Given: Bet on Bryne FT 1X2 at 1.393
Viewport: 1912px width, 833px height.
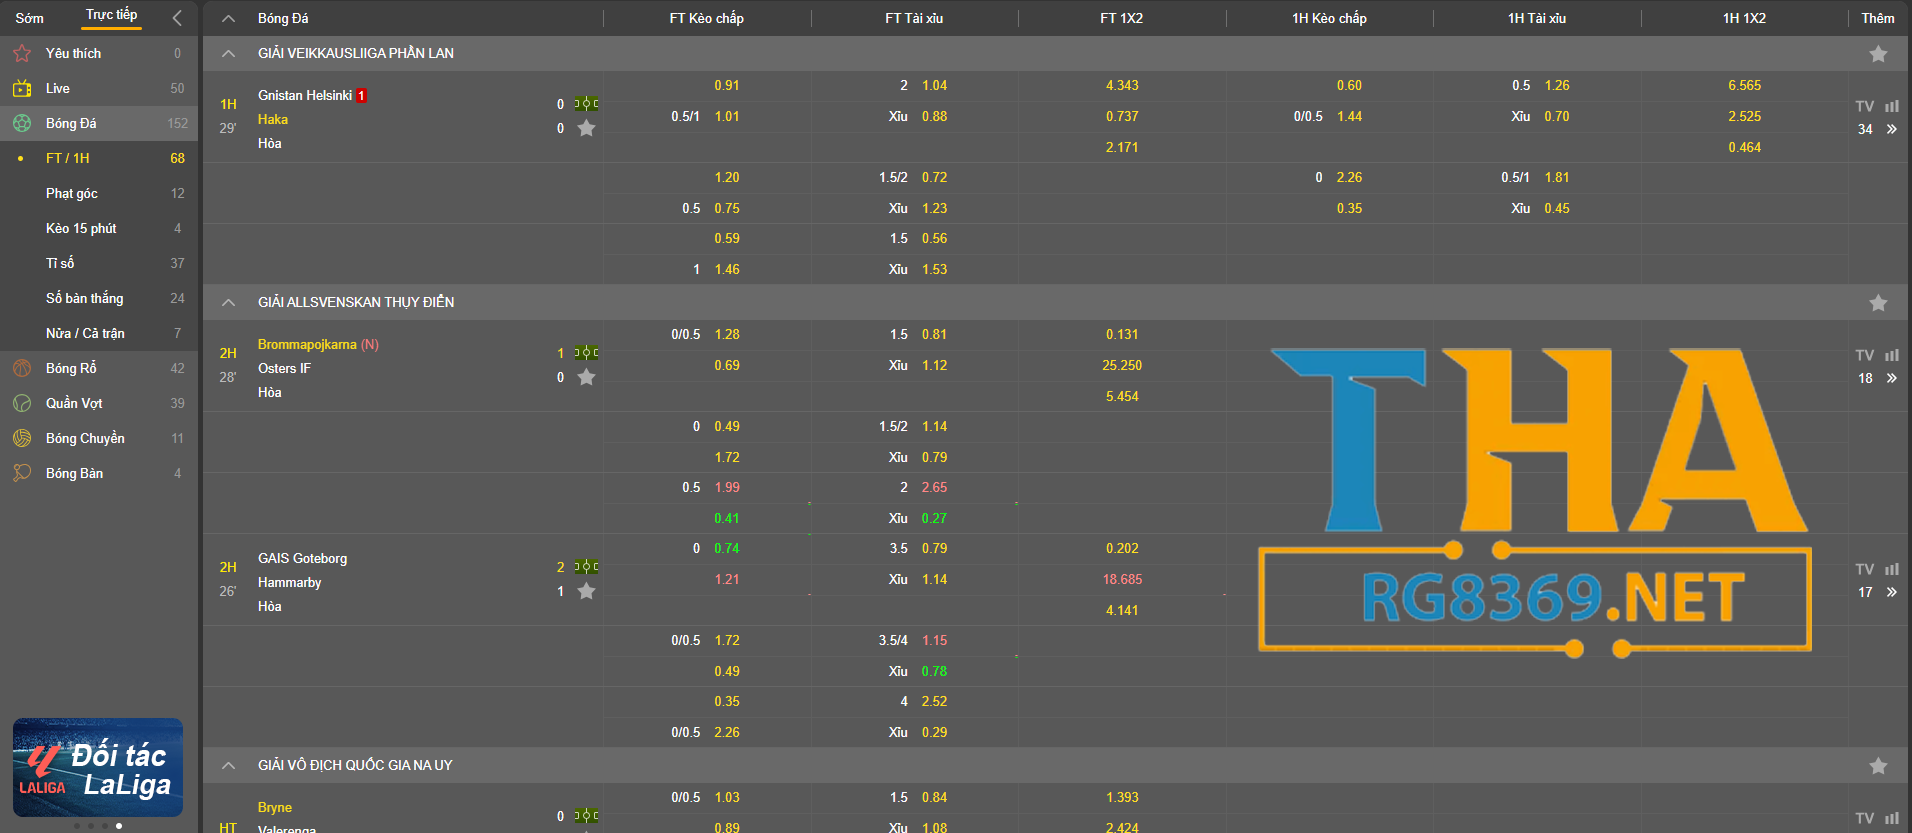Looking at the screenshot, I should click(1122, 797).
